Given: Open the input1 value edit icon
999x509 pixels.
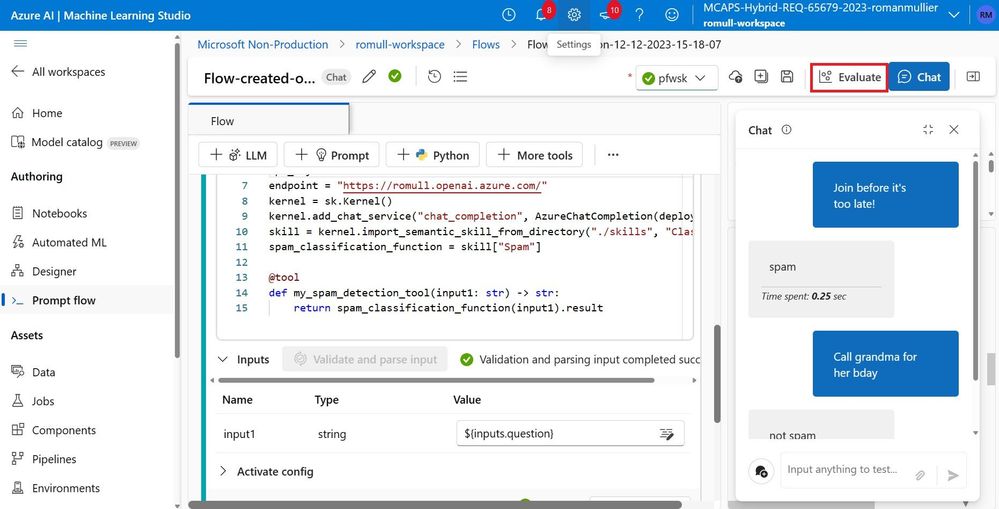Looking at the screenshot, I should click(666, 434).
